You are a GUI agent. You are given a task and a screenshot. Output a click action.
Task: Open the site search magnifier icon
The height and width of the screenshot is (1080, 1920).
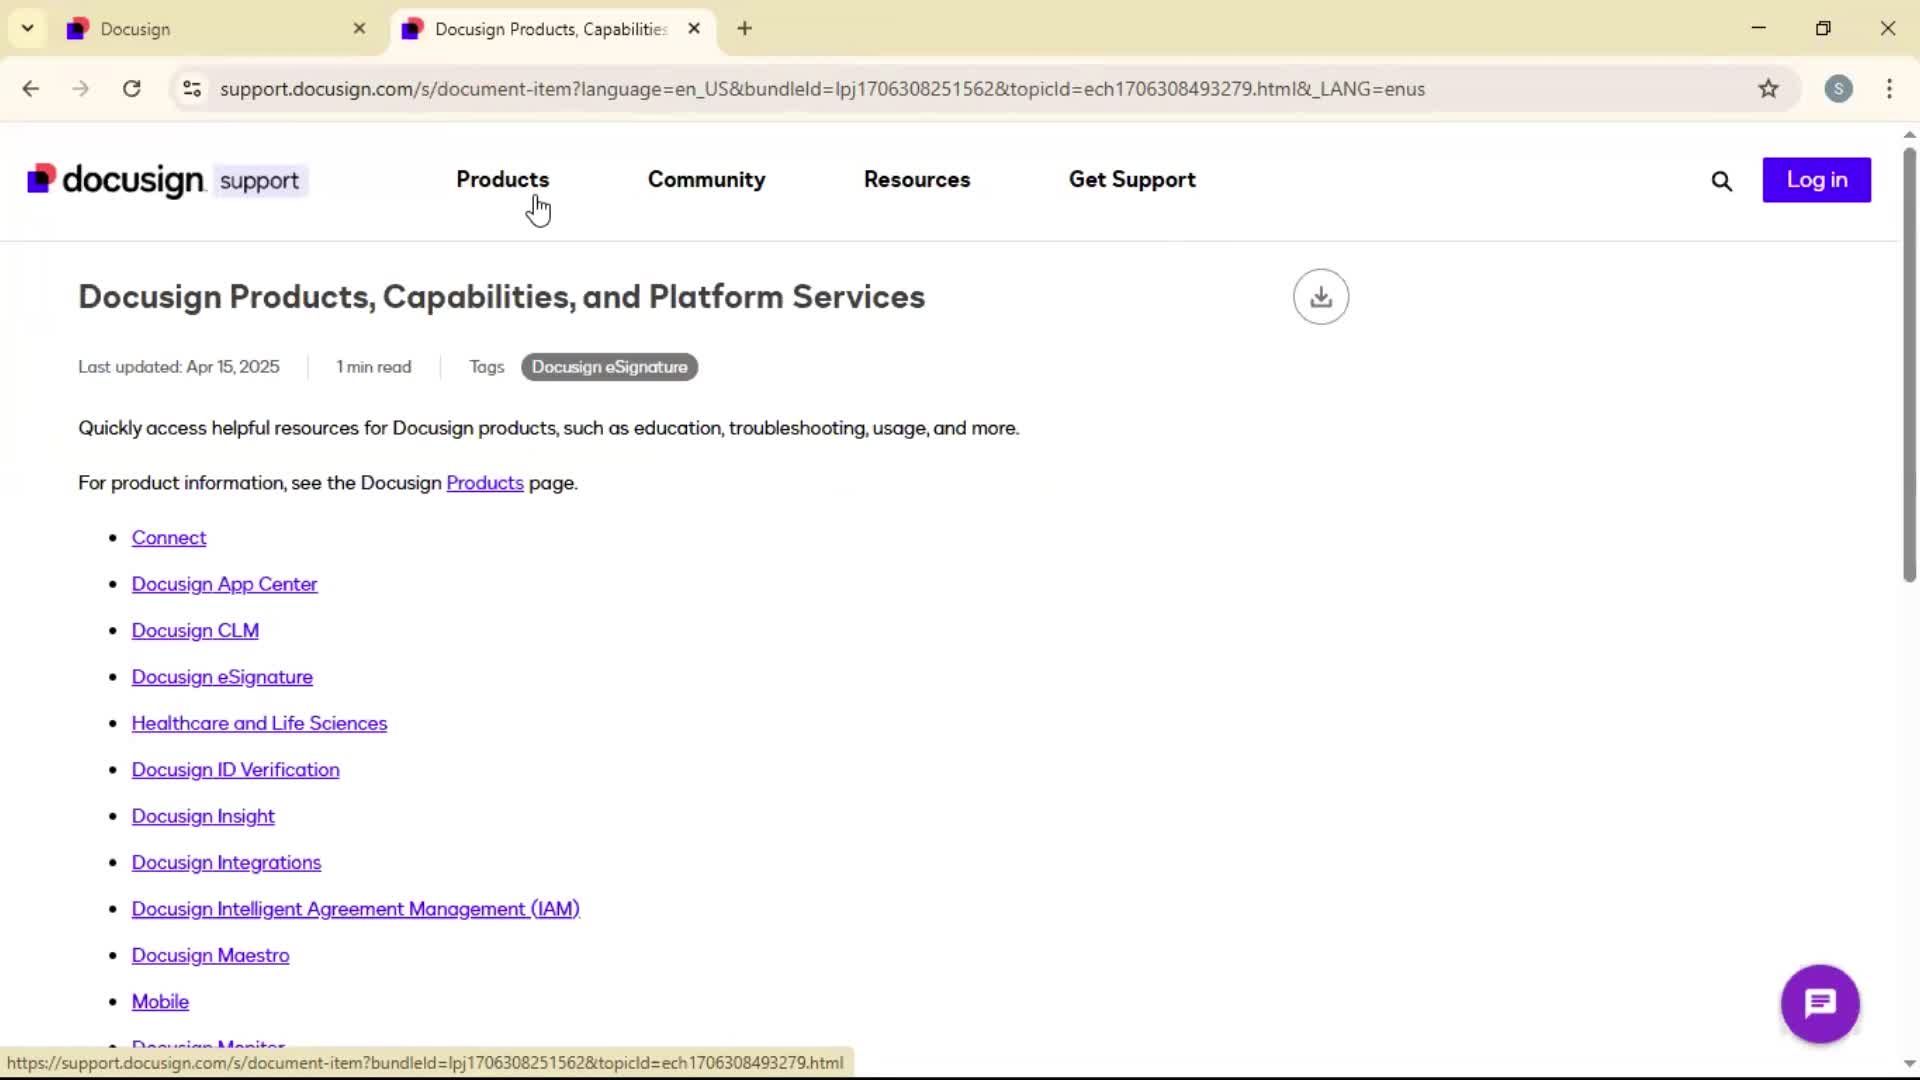tap(1721, 181)
